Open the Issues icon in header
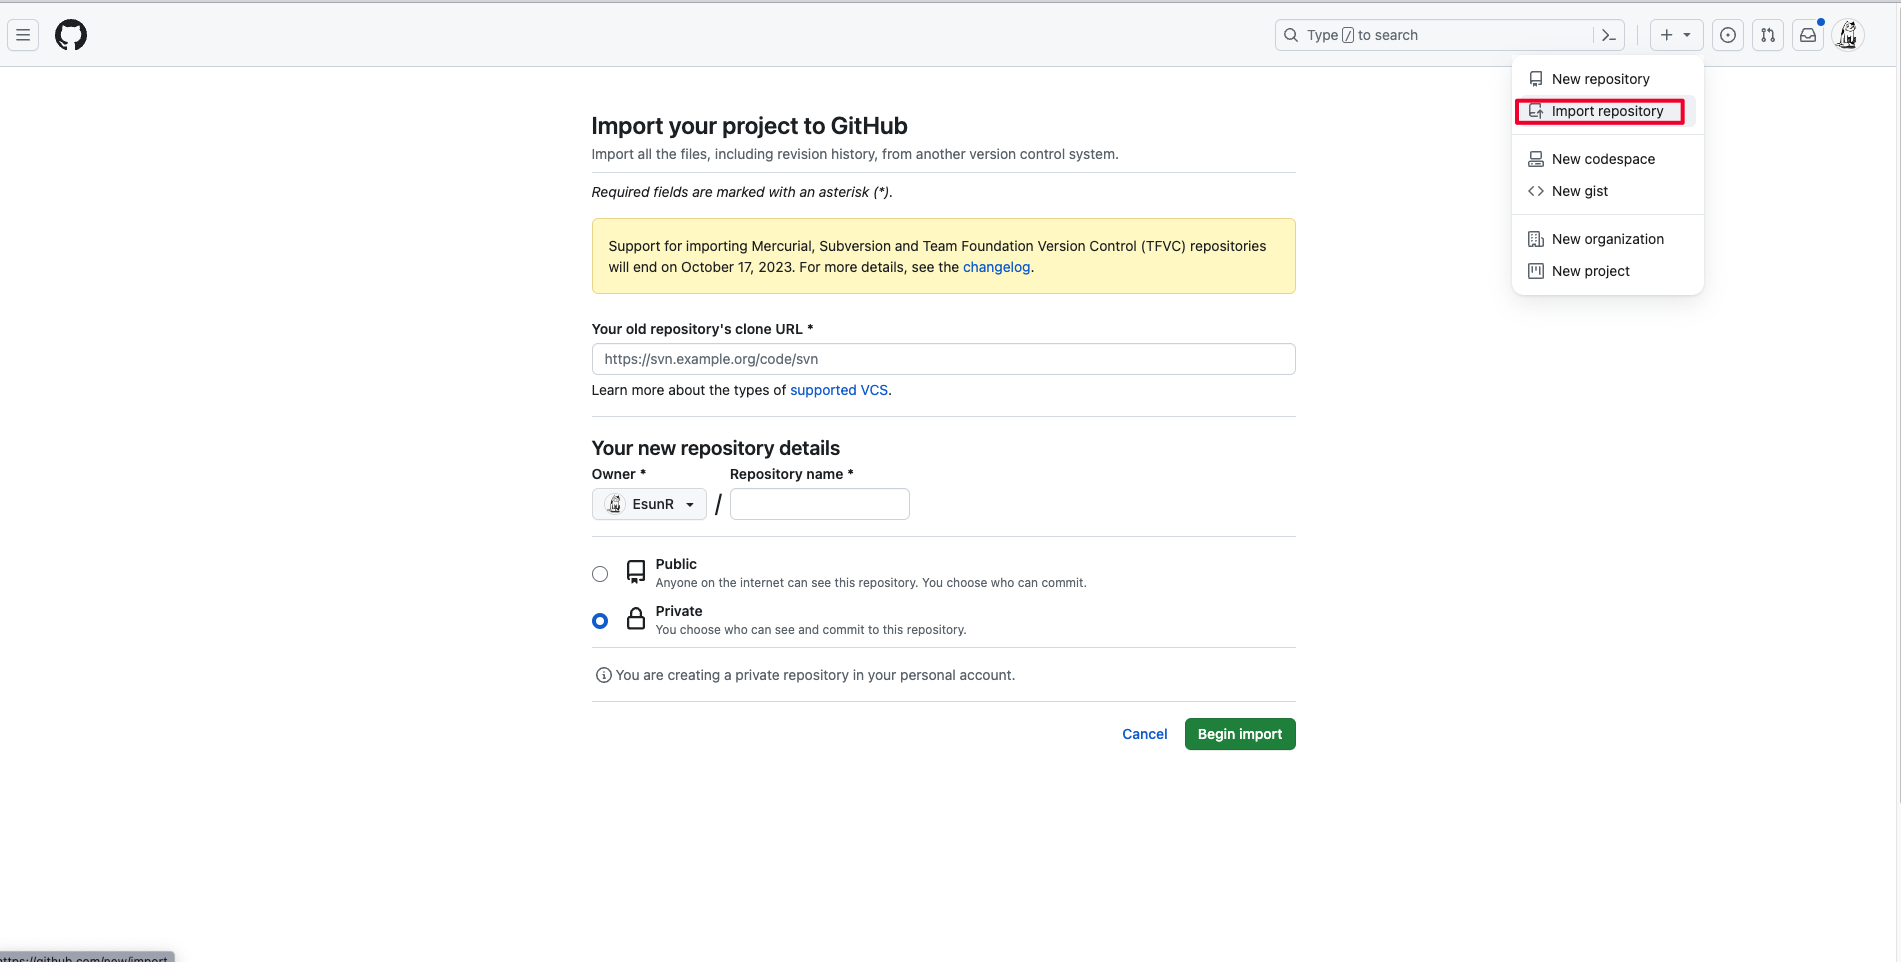 point(1728,35)
